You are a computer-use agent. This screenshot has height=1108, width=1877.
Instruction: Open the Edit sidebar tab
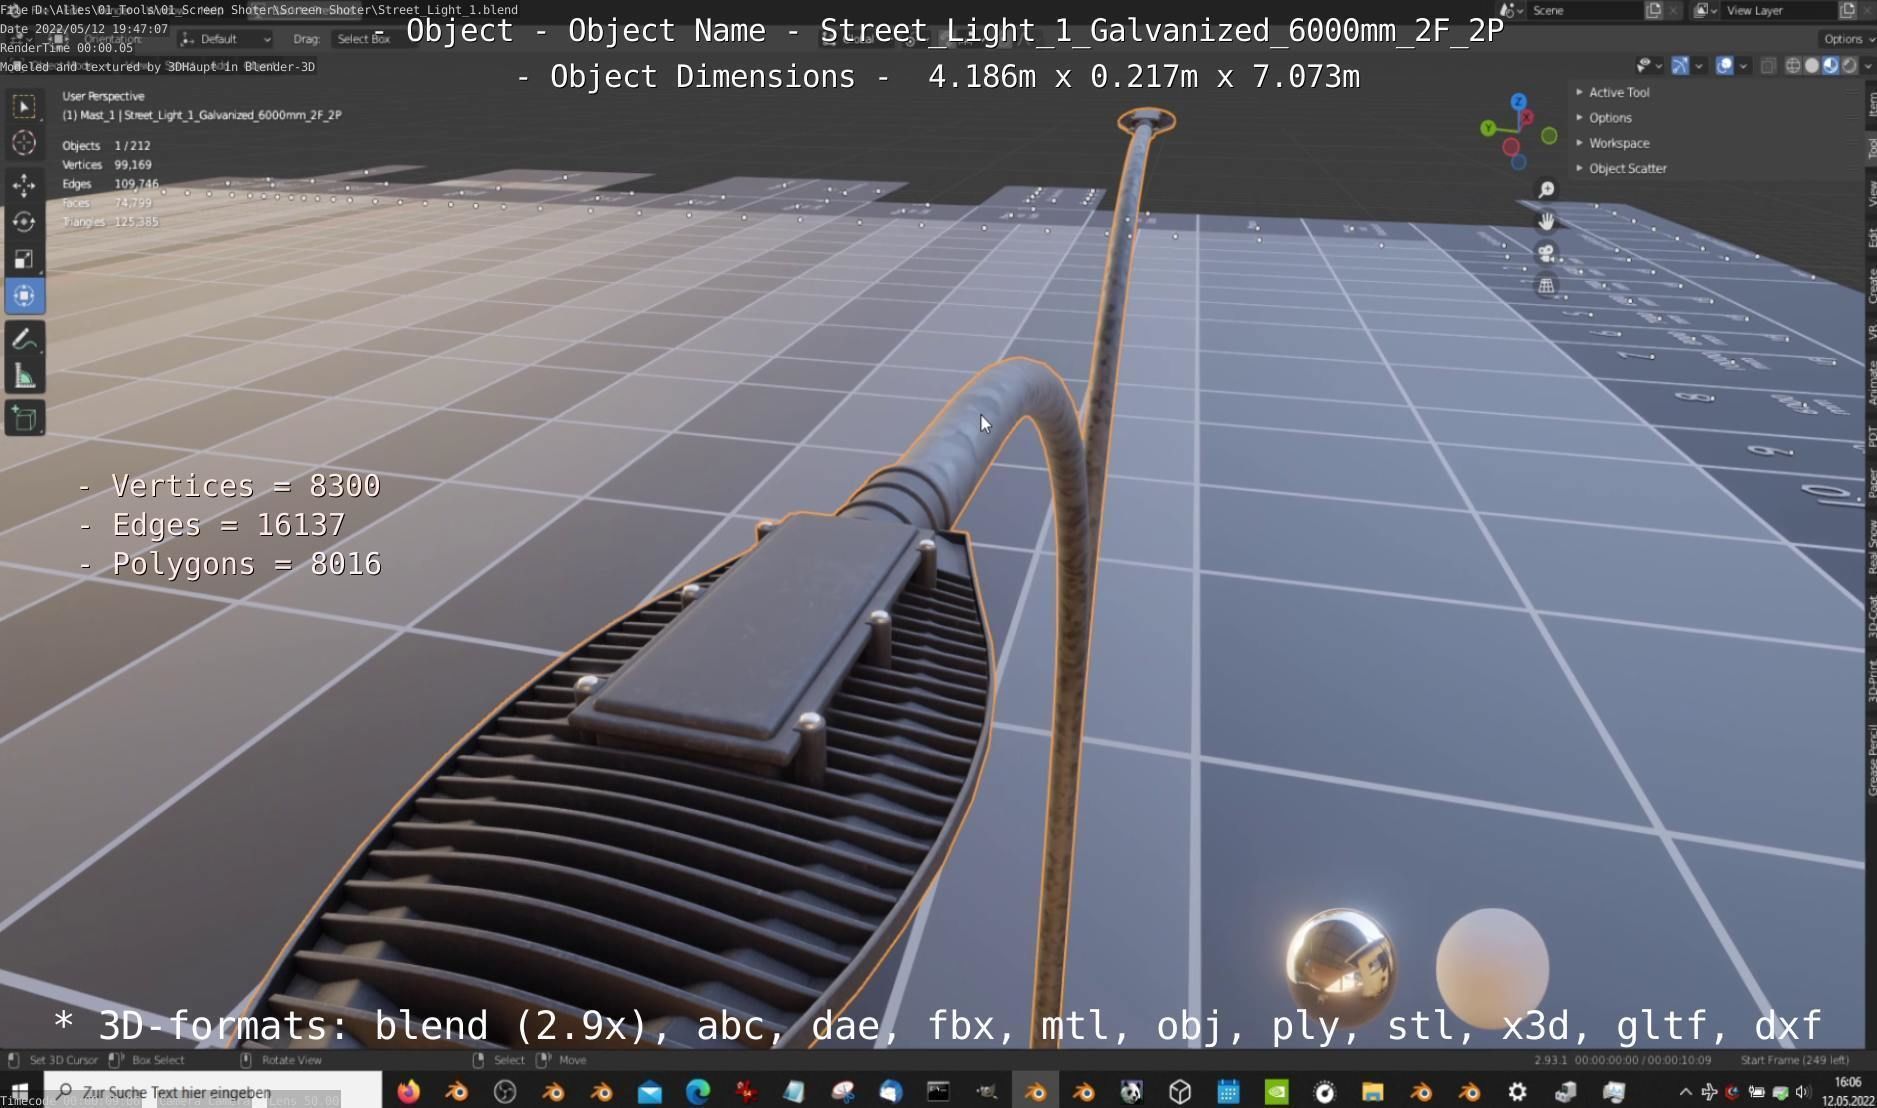click(x=1871, y=237)
